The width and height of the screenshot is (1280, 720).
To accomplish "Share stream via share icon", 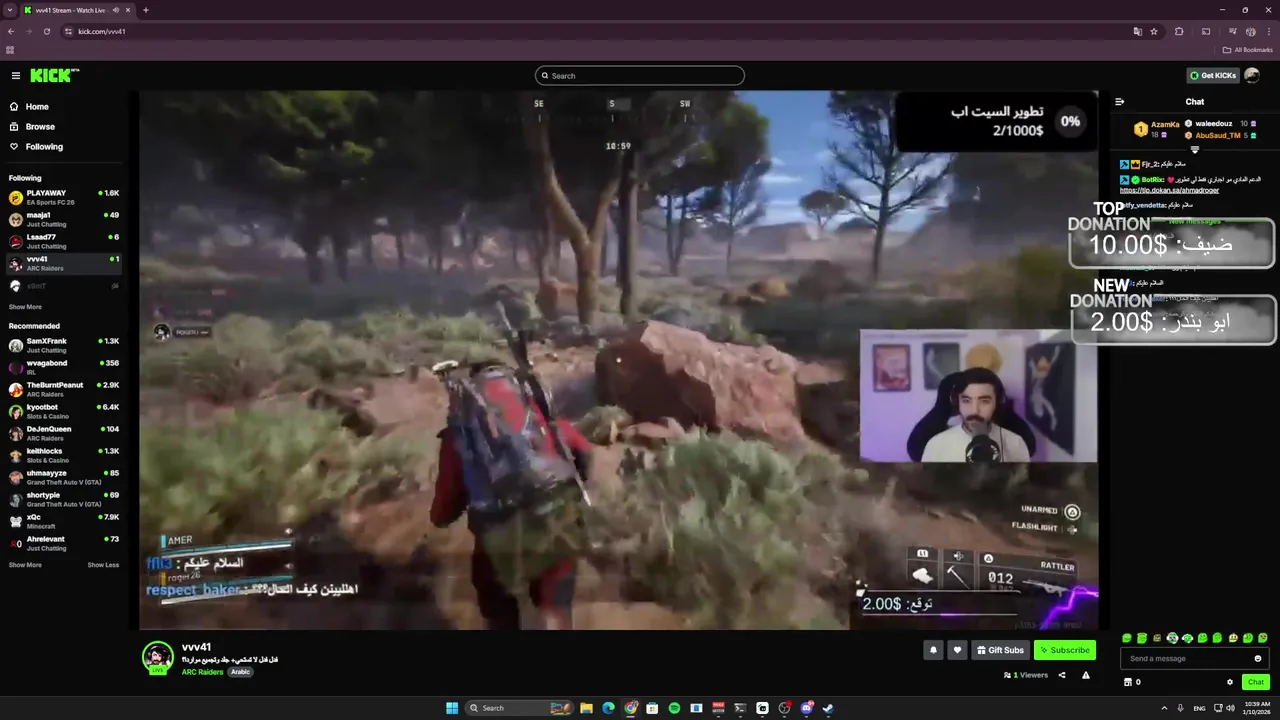I will tap(1062, 675).
